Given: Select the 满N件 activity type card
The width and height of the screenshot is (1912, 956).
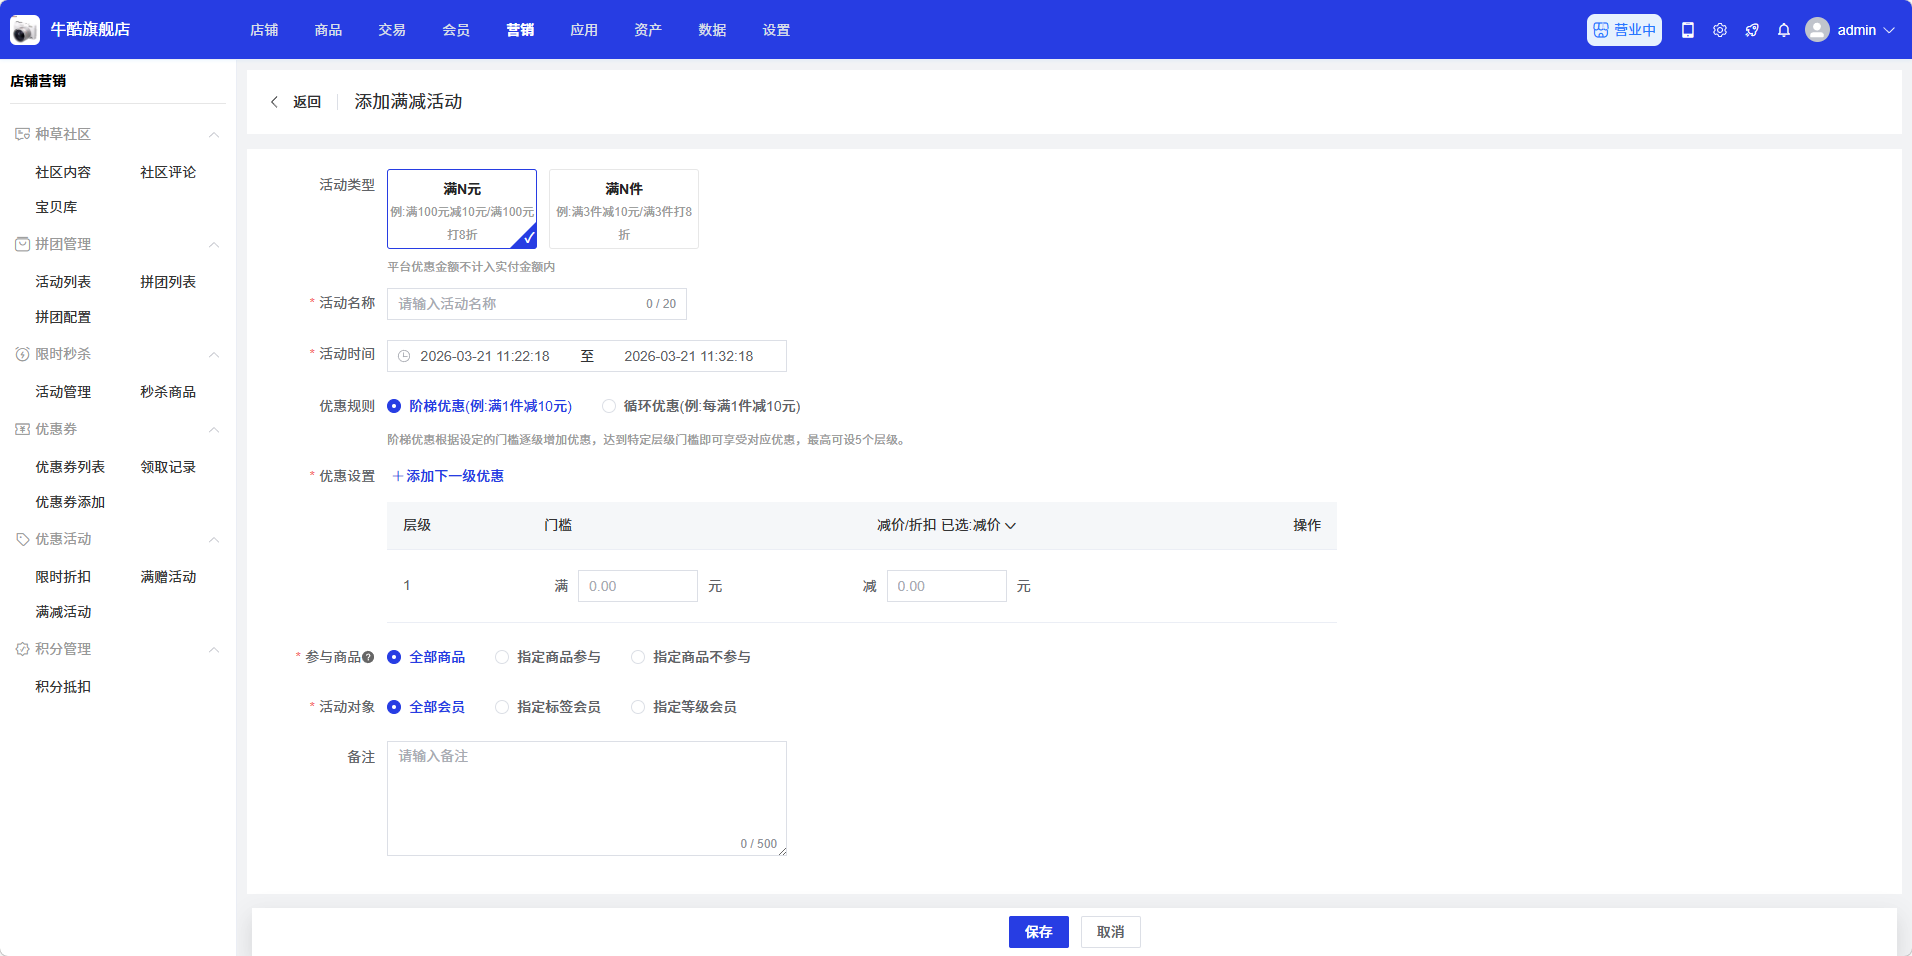Looking at the screenshot, I should (623, 209).
